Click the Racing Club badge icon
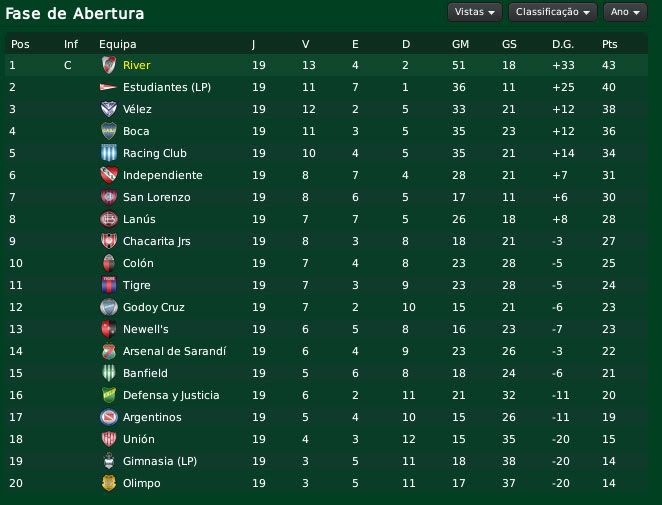Viewport: 662px width, 505px height. click(x=109, y=153)
